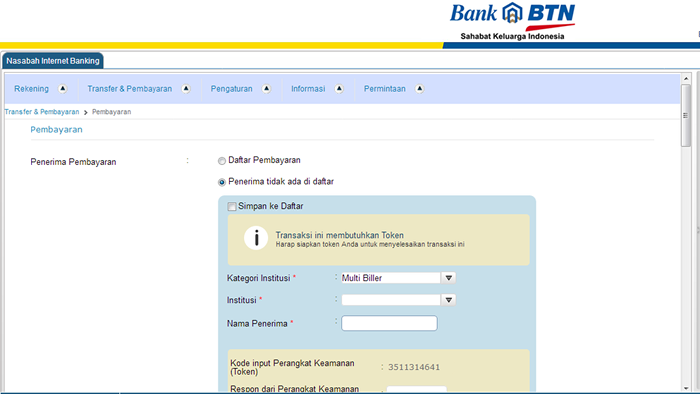Expand the Permintaan menu arrow
Screen dimensions: 700x394
tap(419, 88)
